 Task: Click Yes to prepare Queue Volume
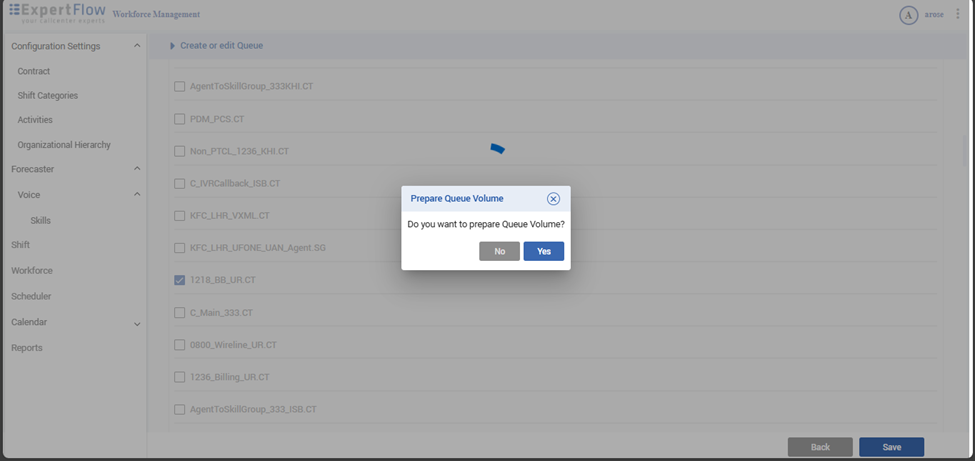pyautogui.click(x=543, y=251)
